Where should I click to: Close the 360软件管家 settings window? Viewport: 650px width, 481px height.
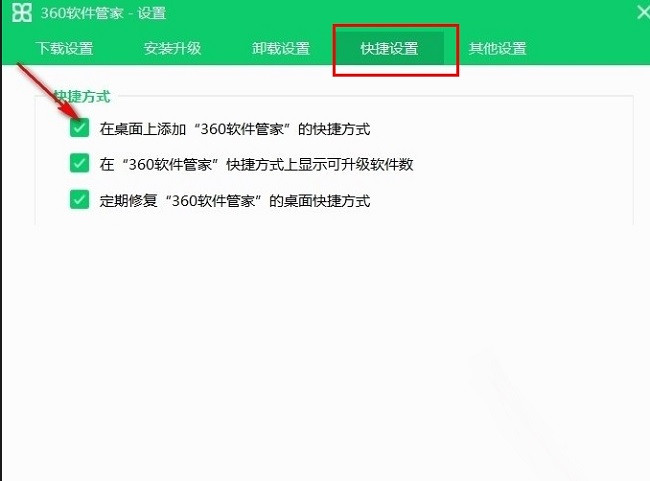(643, 12)
